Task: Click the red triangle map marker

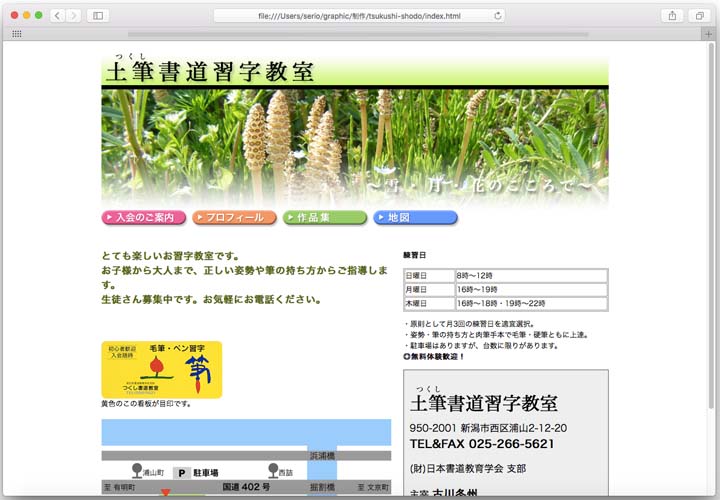Action: click(165, 493)
